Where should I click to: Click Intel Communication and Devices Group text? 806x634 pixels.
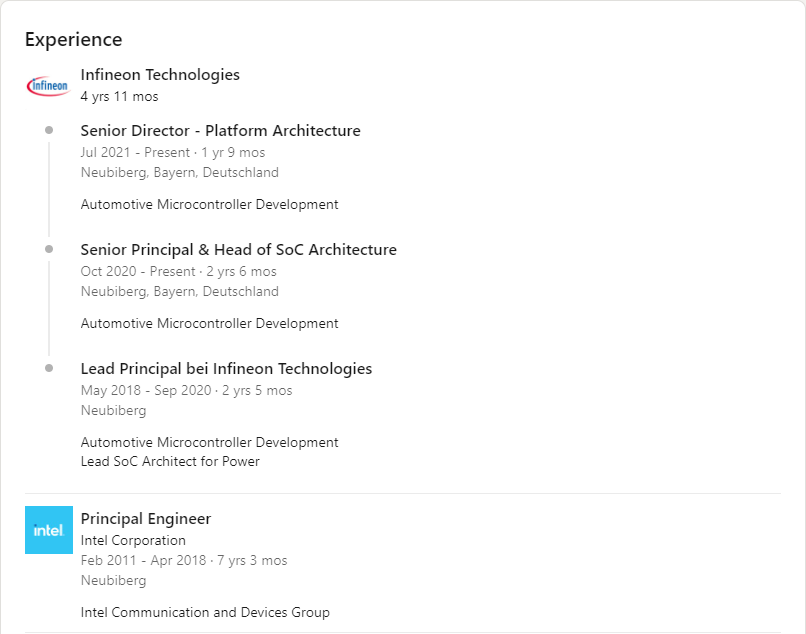pos(205,612)
